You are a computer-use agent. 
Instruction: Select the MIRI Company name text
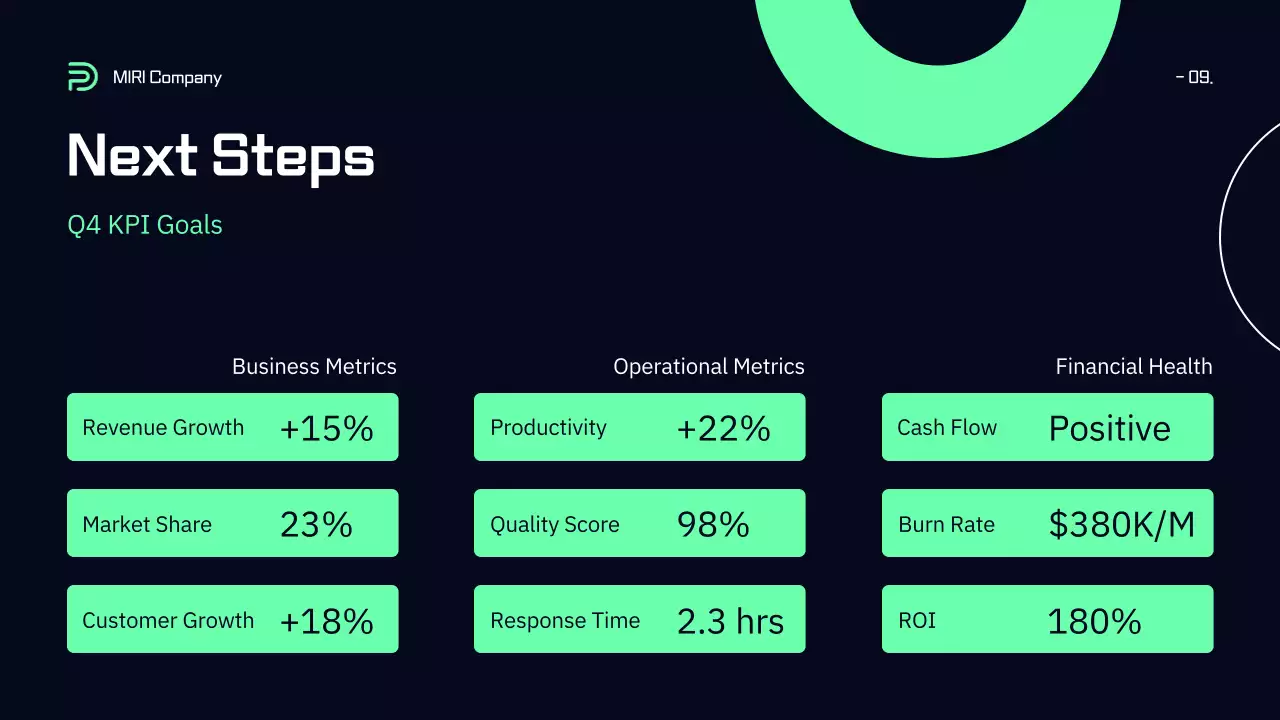tap(167, 78)
